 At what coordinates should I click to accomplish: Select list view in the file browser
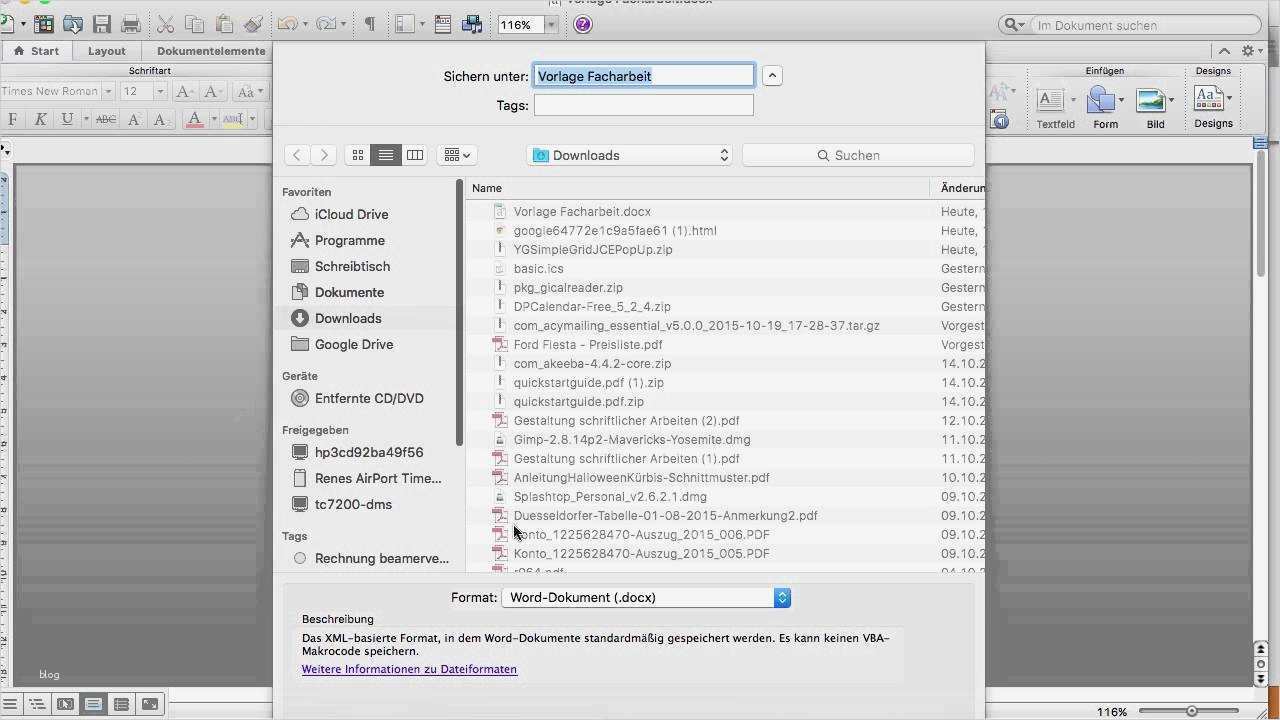click(385, 155)
